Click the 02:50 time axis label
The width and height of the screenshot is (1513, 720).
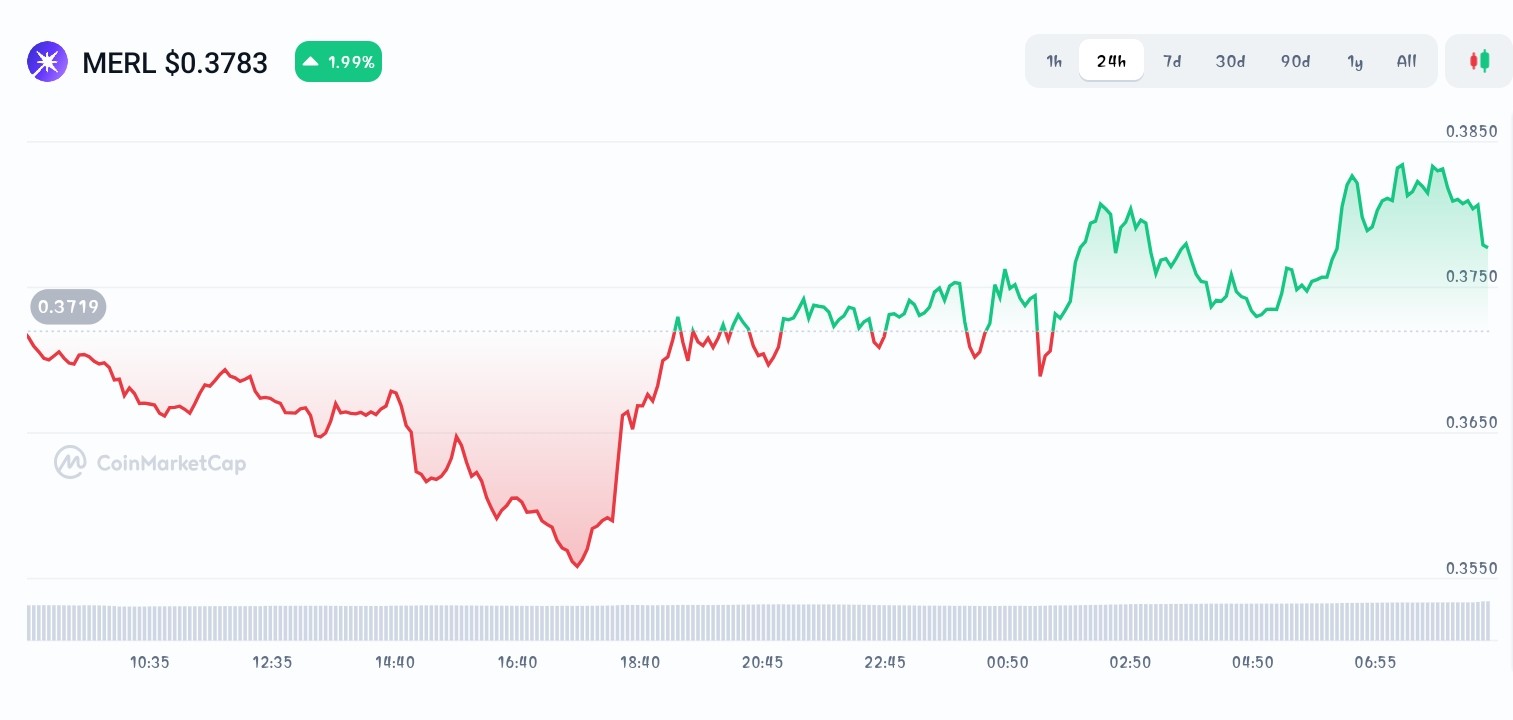click(x=1130, y=662)
